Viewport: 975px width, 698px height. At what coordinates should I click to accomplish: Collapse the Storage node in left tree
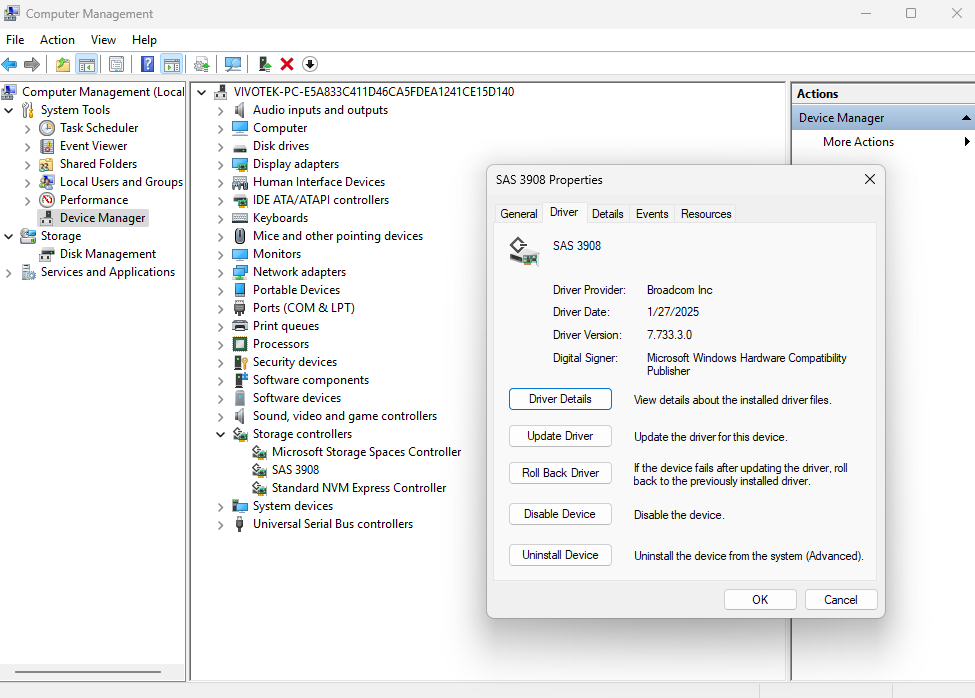[x=9, y=236]
